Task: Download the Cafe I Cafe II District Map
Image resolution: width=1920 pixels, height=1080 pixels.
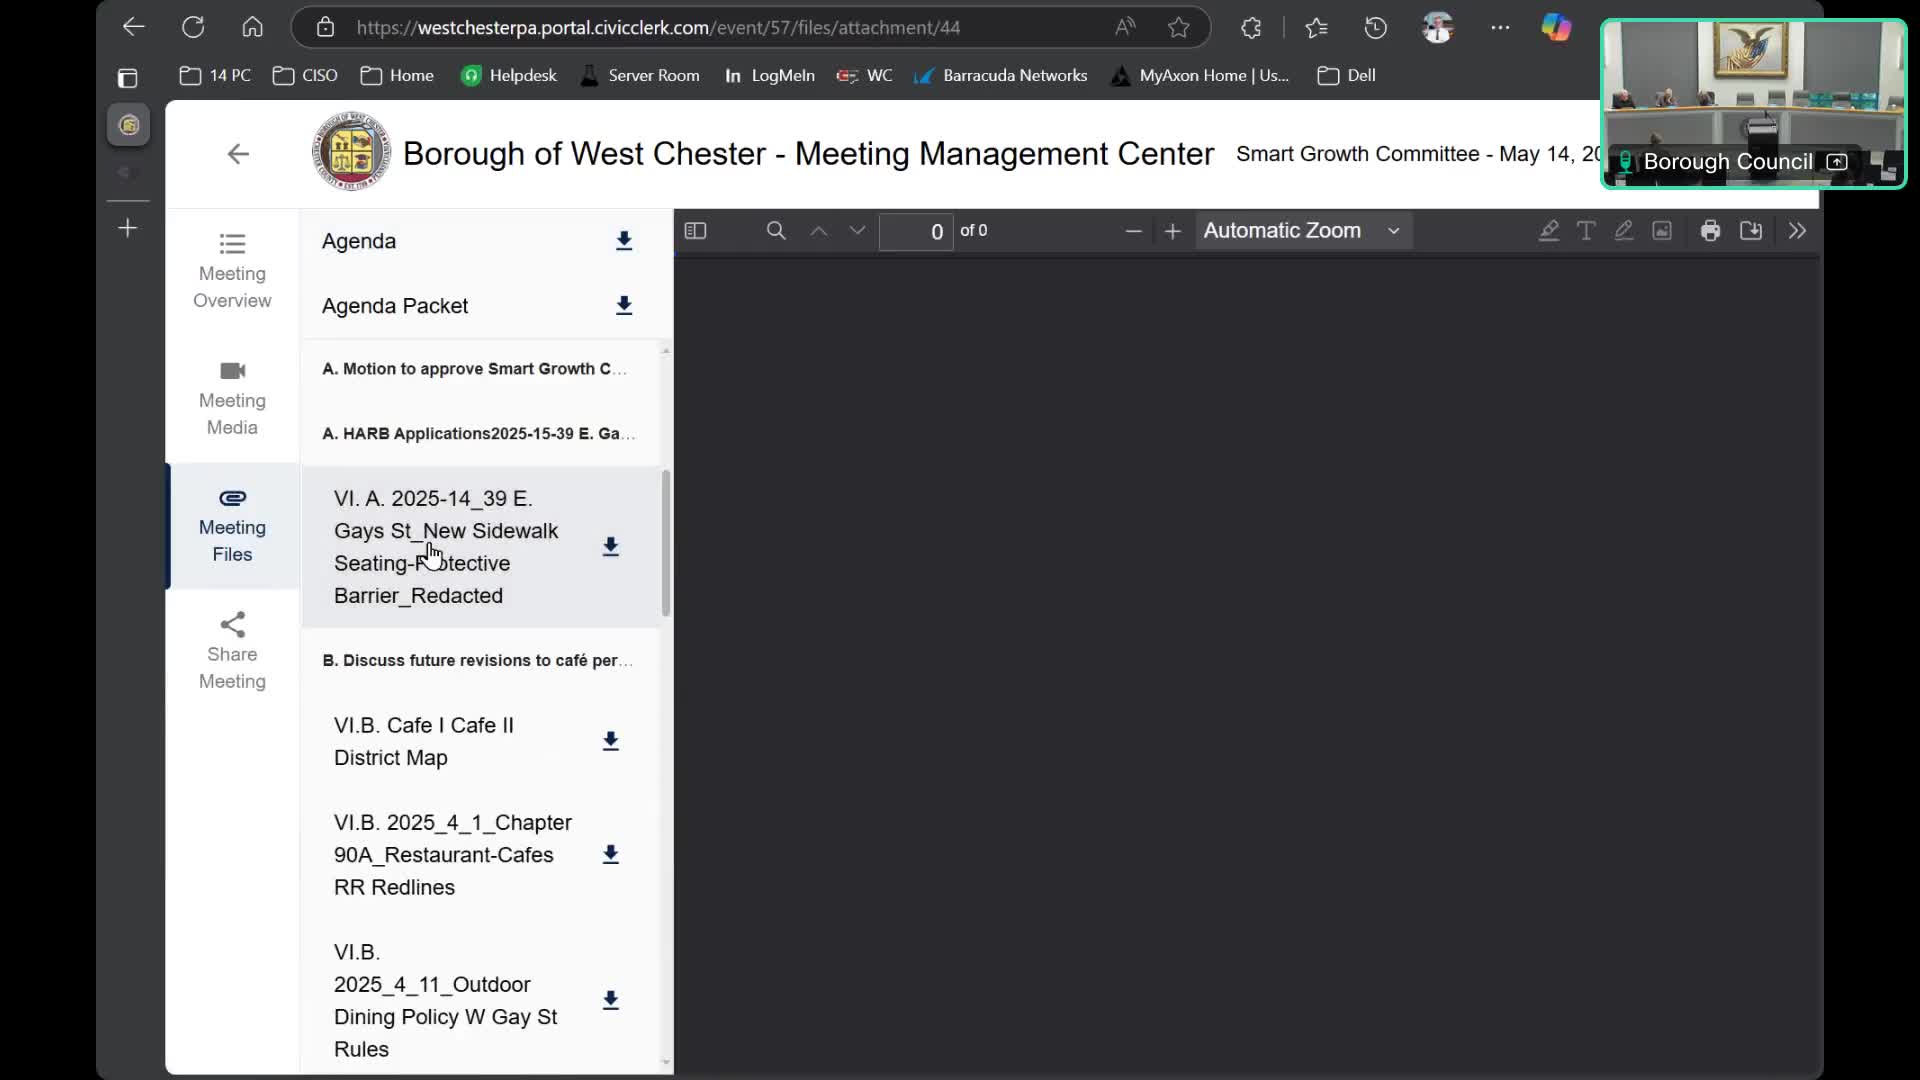Action: coord(611,741)
